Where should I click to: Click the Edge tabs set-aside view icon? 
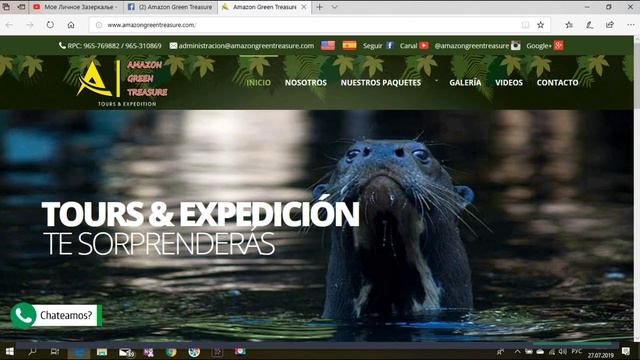tap(6, 7)
